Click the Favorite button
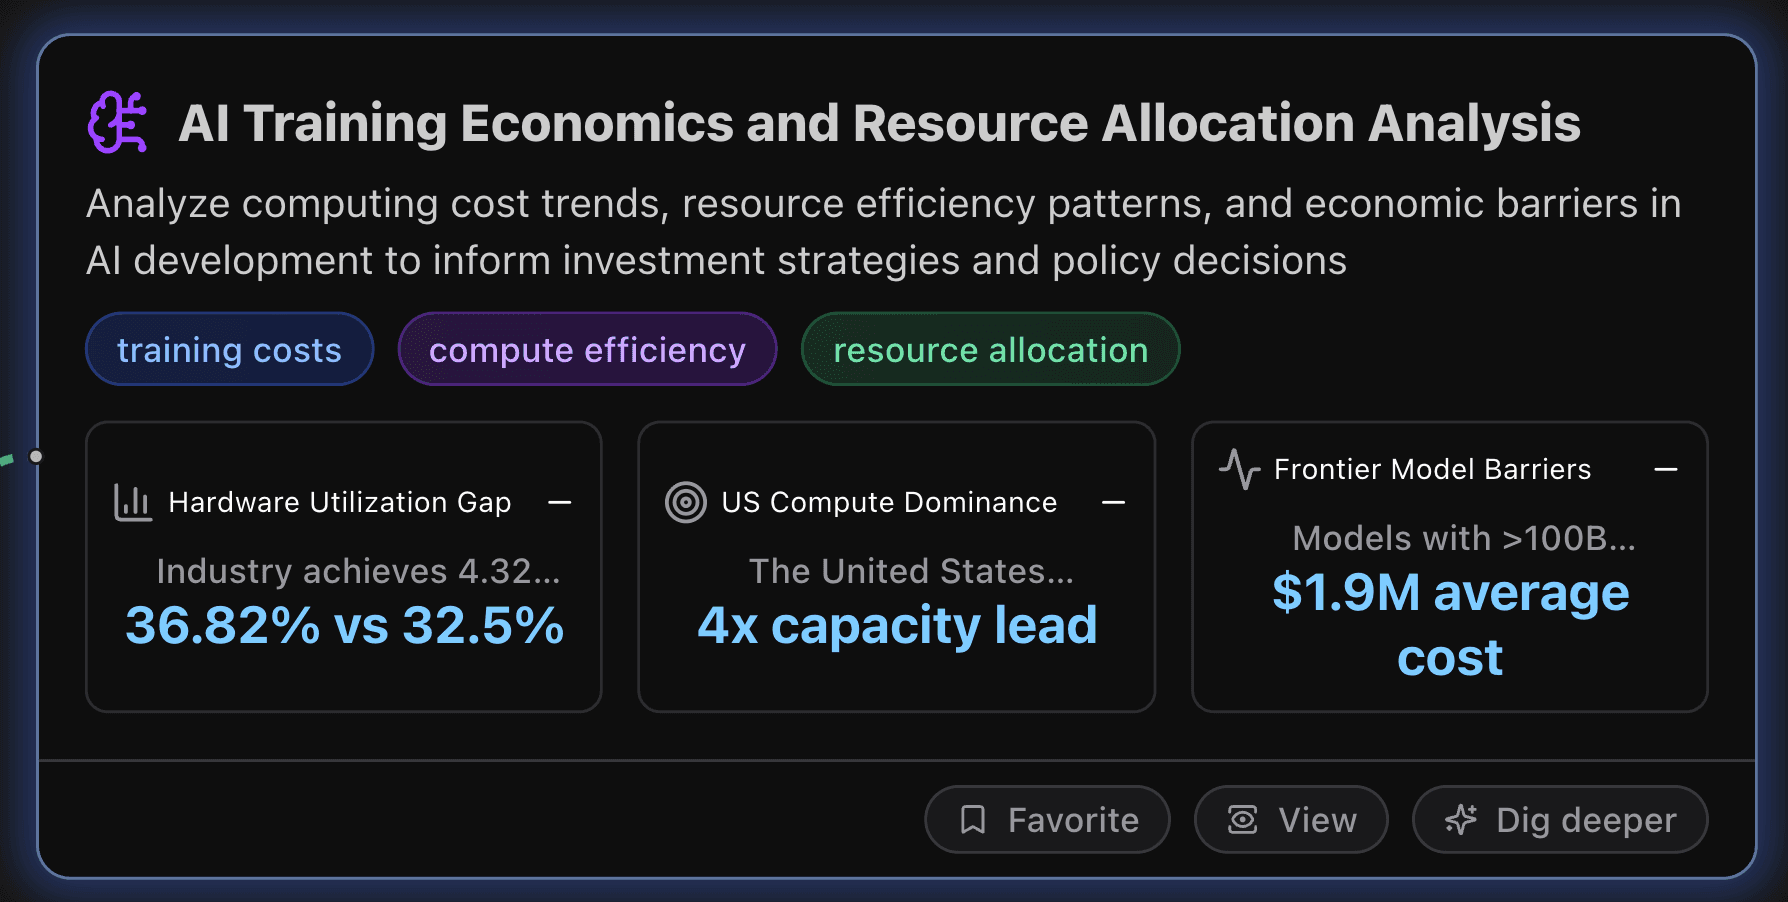The width and height of the screenshot is (1788, 902). pyautogui.click(x=1046, y=819)
